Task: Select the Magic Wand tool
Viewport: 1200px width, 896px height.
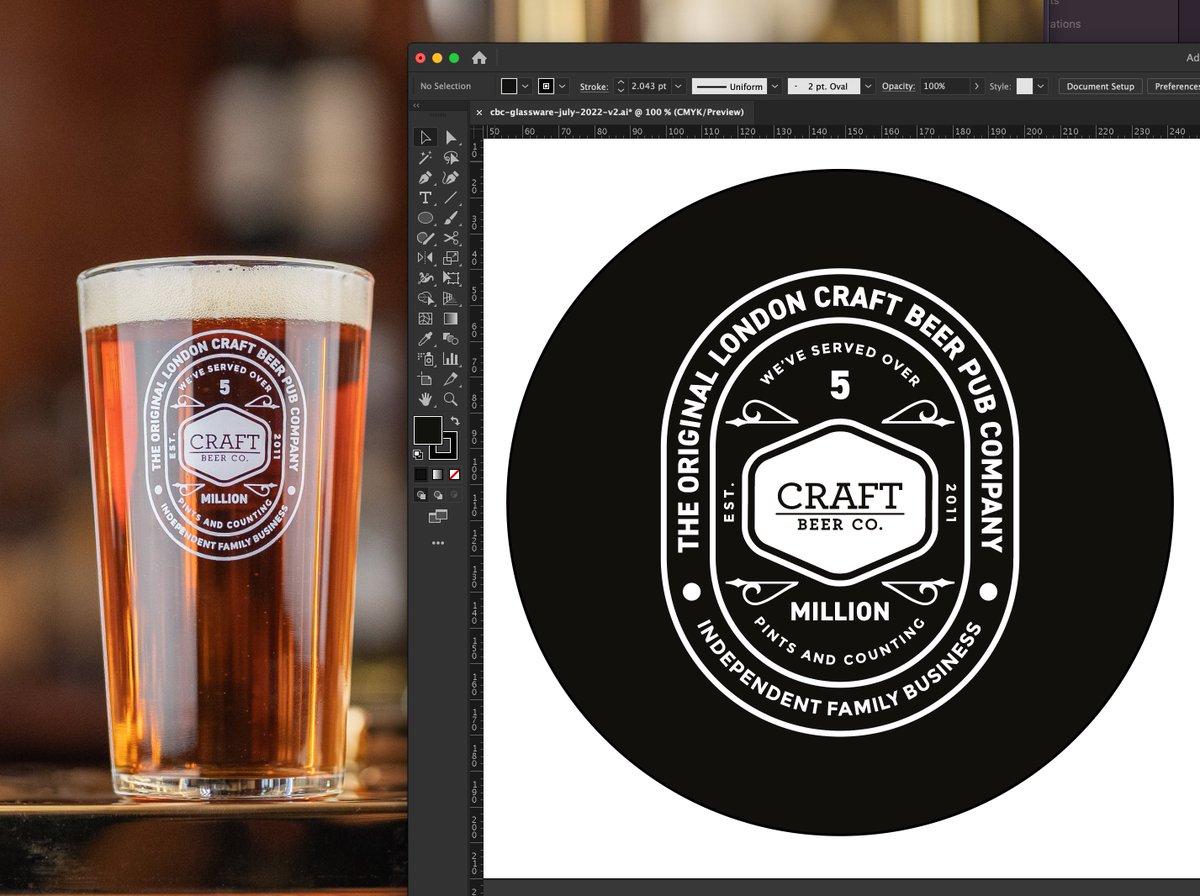Action: (425, 157)
